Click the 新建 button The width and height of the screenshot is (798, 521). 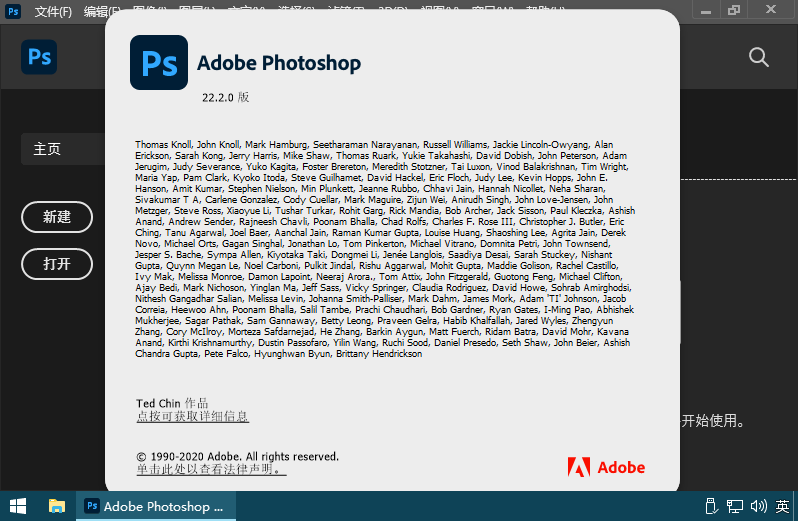coord(57,217)
